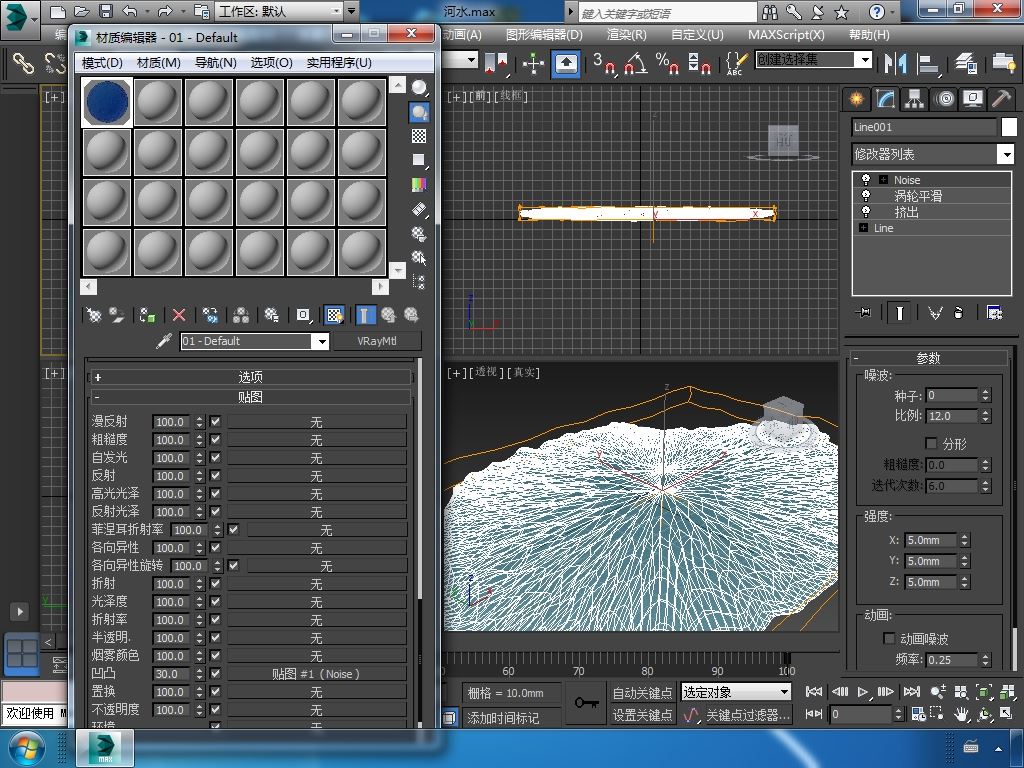Click the white object color swatch beside Line001

pyautogui.click(x=1009, y=127)
